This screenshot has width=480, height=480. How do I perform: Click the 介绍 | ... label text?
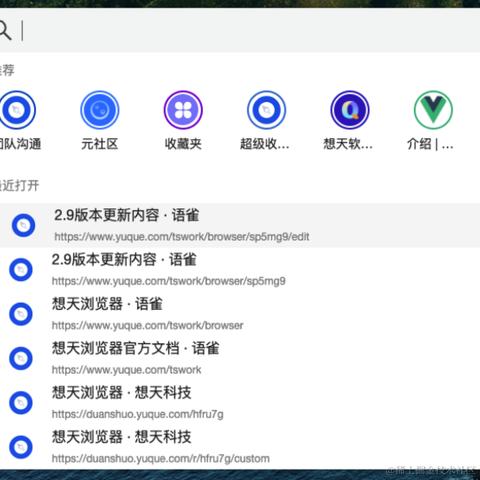click(x=430, y=144)
